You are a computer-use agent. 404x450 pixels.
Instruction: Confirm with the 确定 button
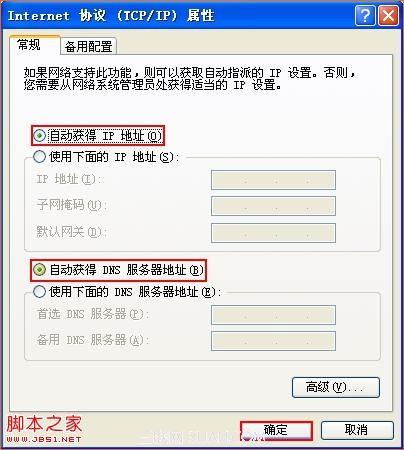click(x=276, y=430)
